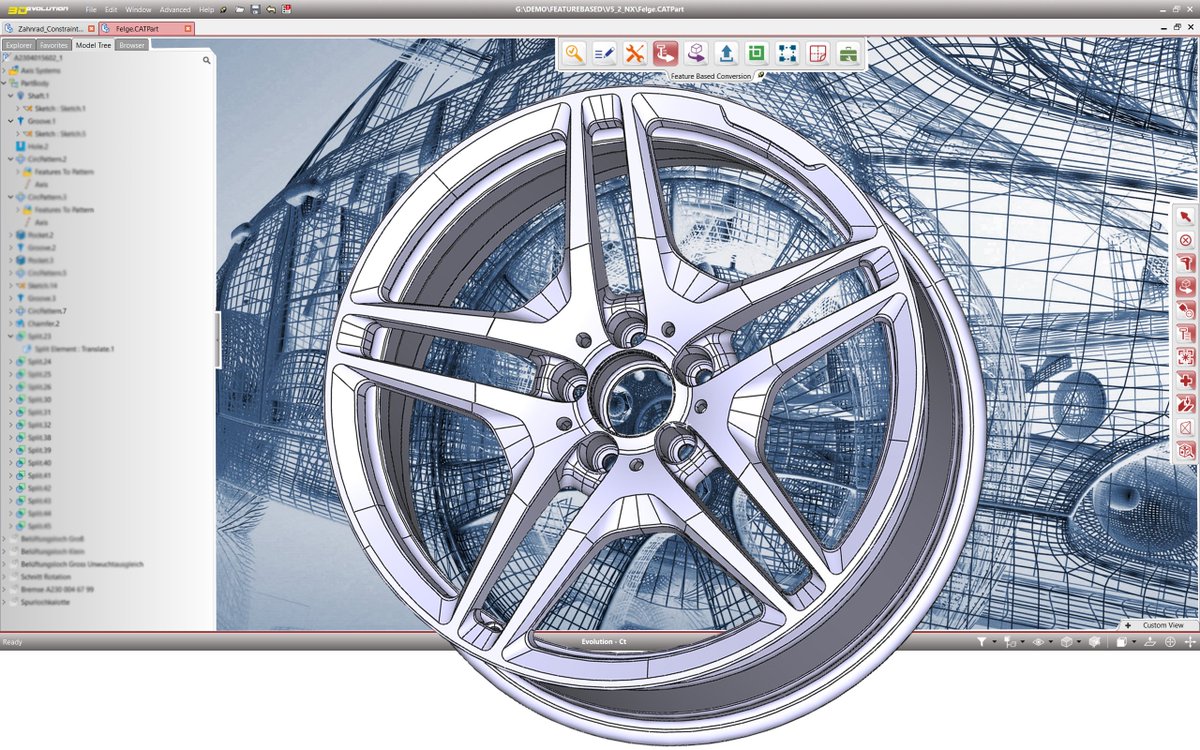Click the search magnifier in the Model Tree panel
The height and width of the screenshot is (750, 1200).
coord(206,60)
